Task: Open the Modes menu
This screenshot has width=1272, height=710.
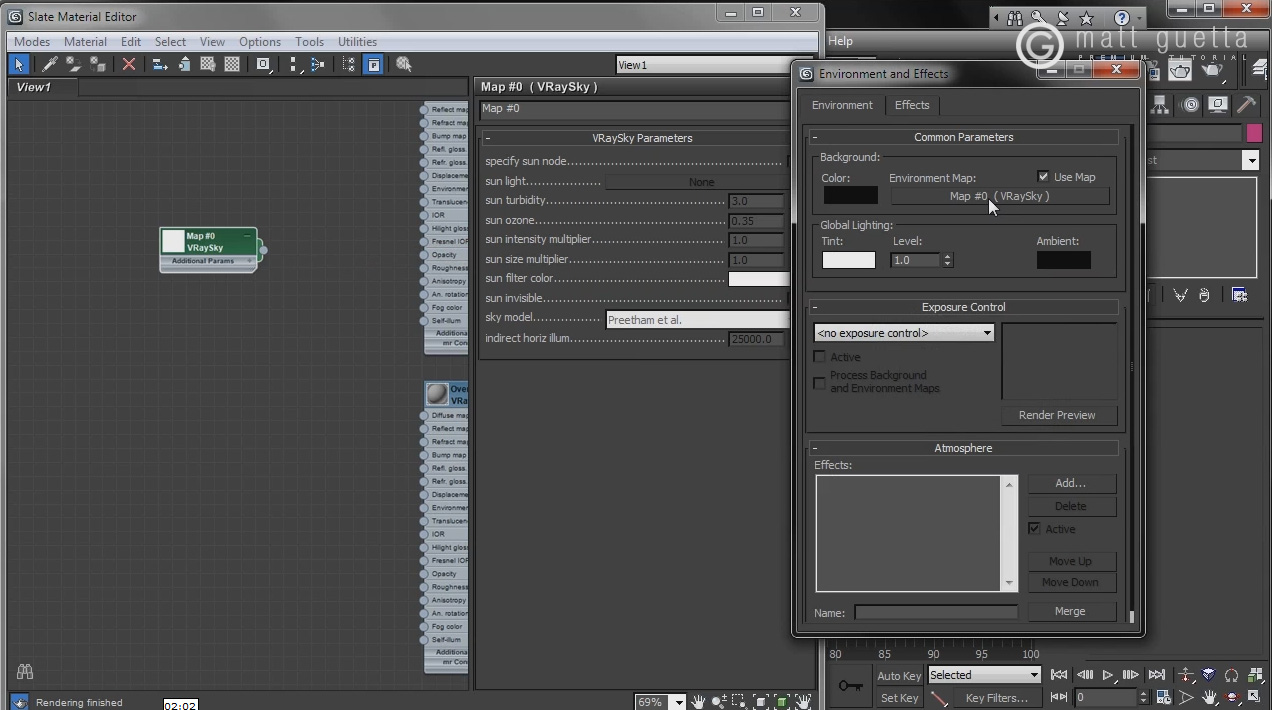Action: click(x=32, y=42)
